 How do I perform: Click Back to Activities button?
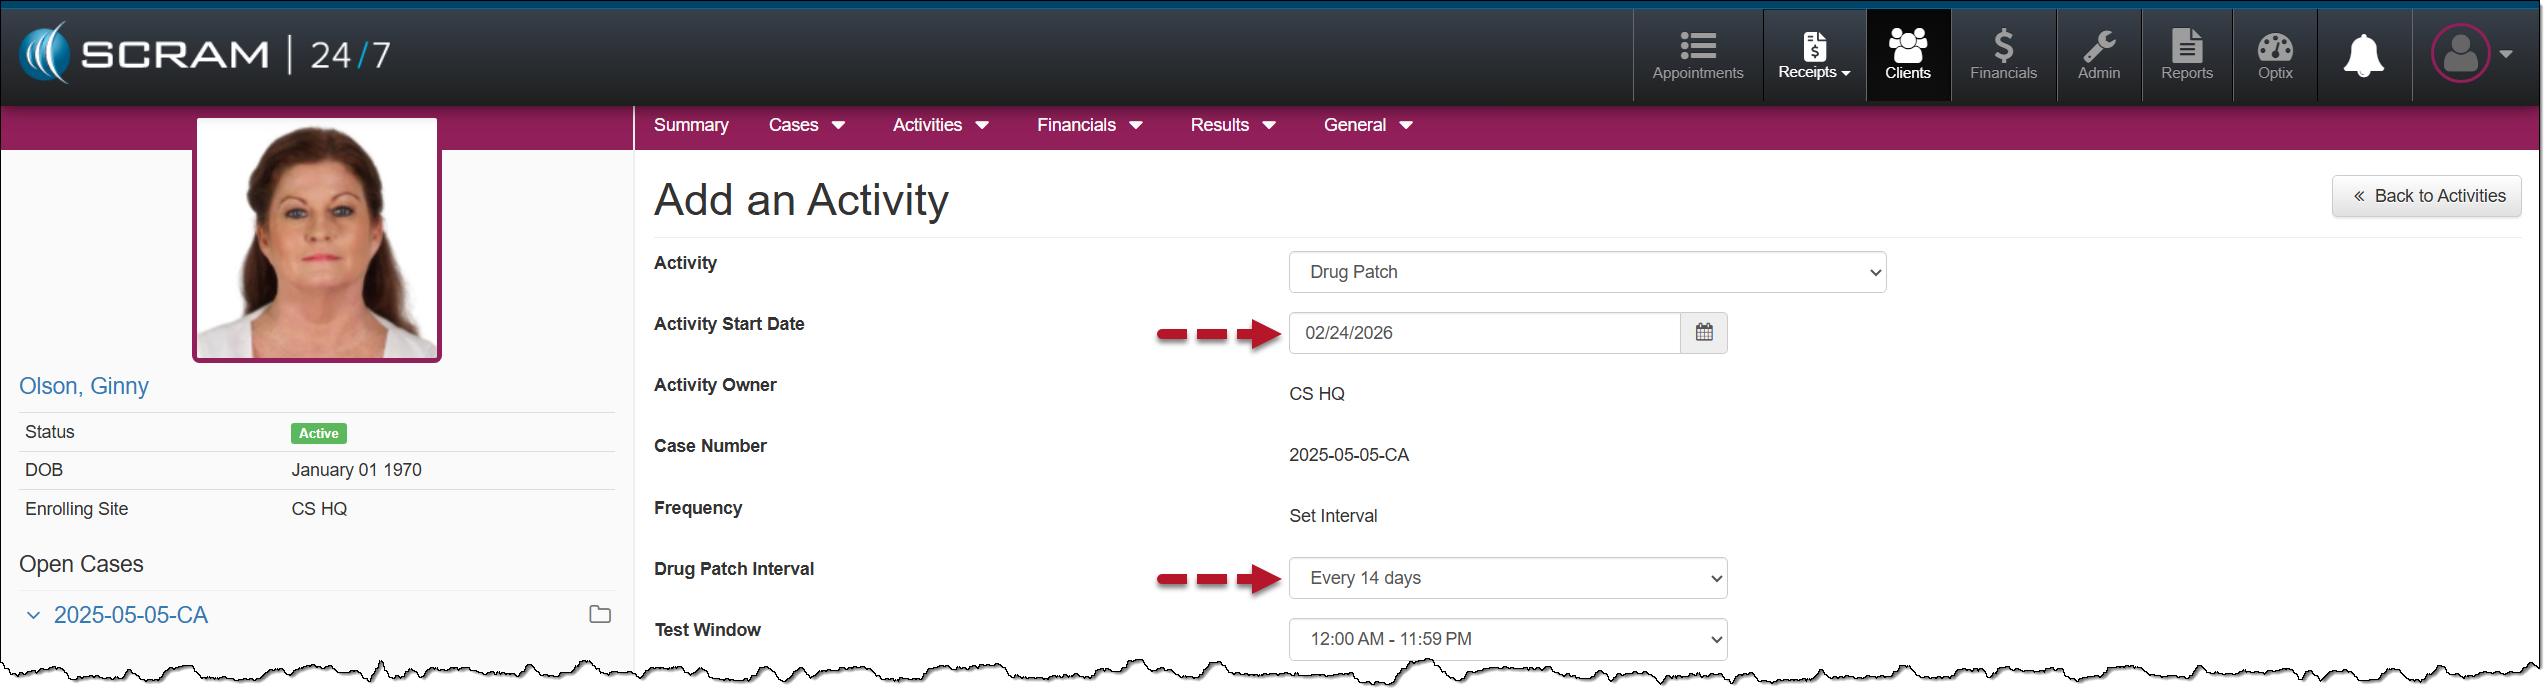pyautogui.click(x=2427, y=196)
